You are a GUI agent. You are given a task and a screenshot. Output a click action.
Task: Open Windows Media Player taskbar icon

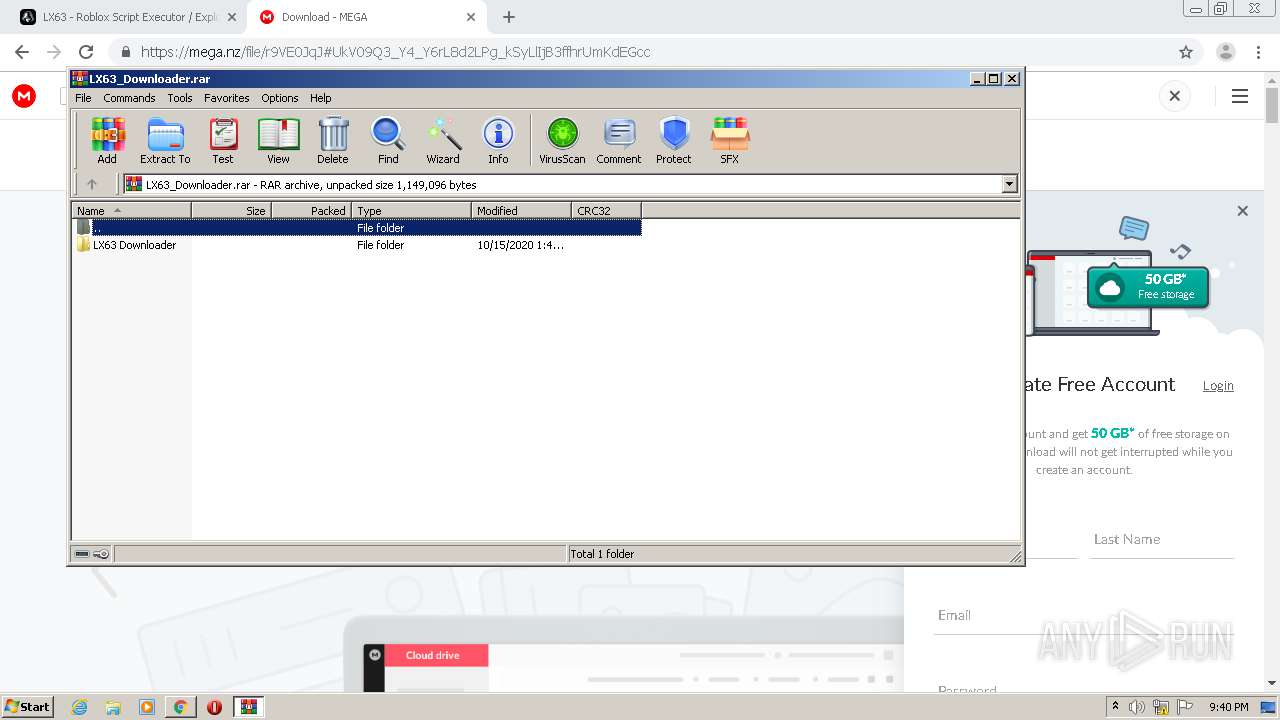pos(147,707)
